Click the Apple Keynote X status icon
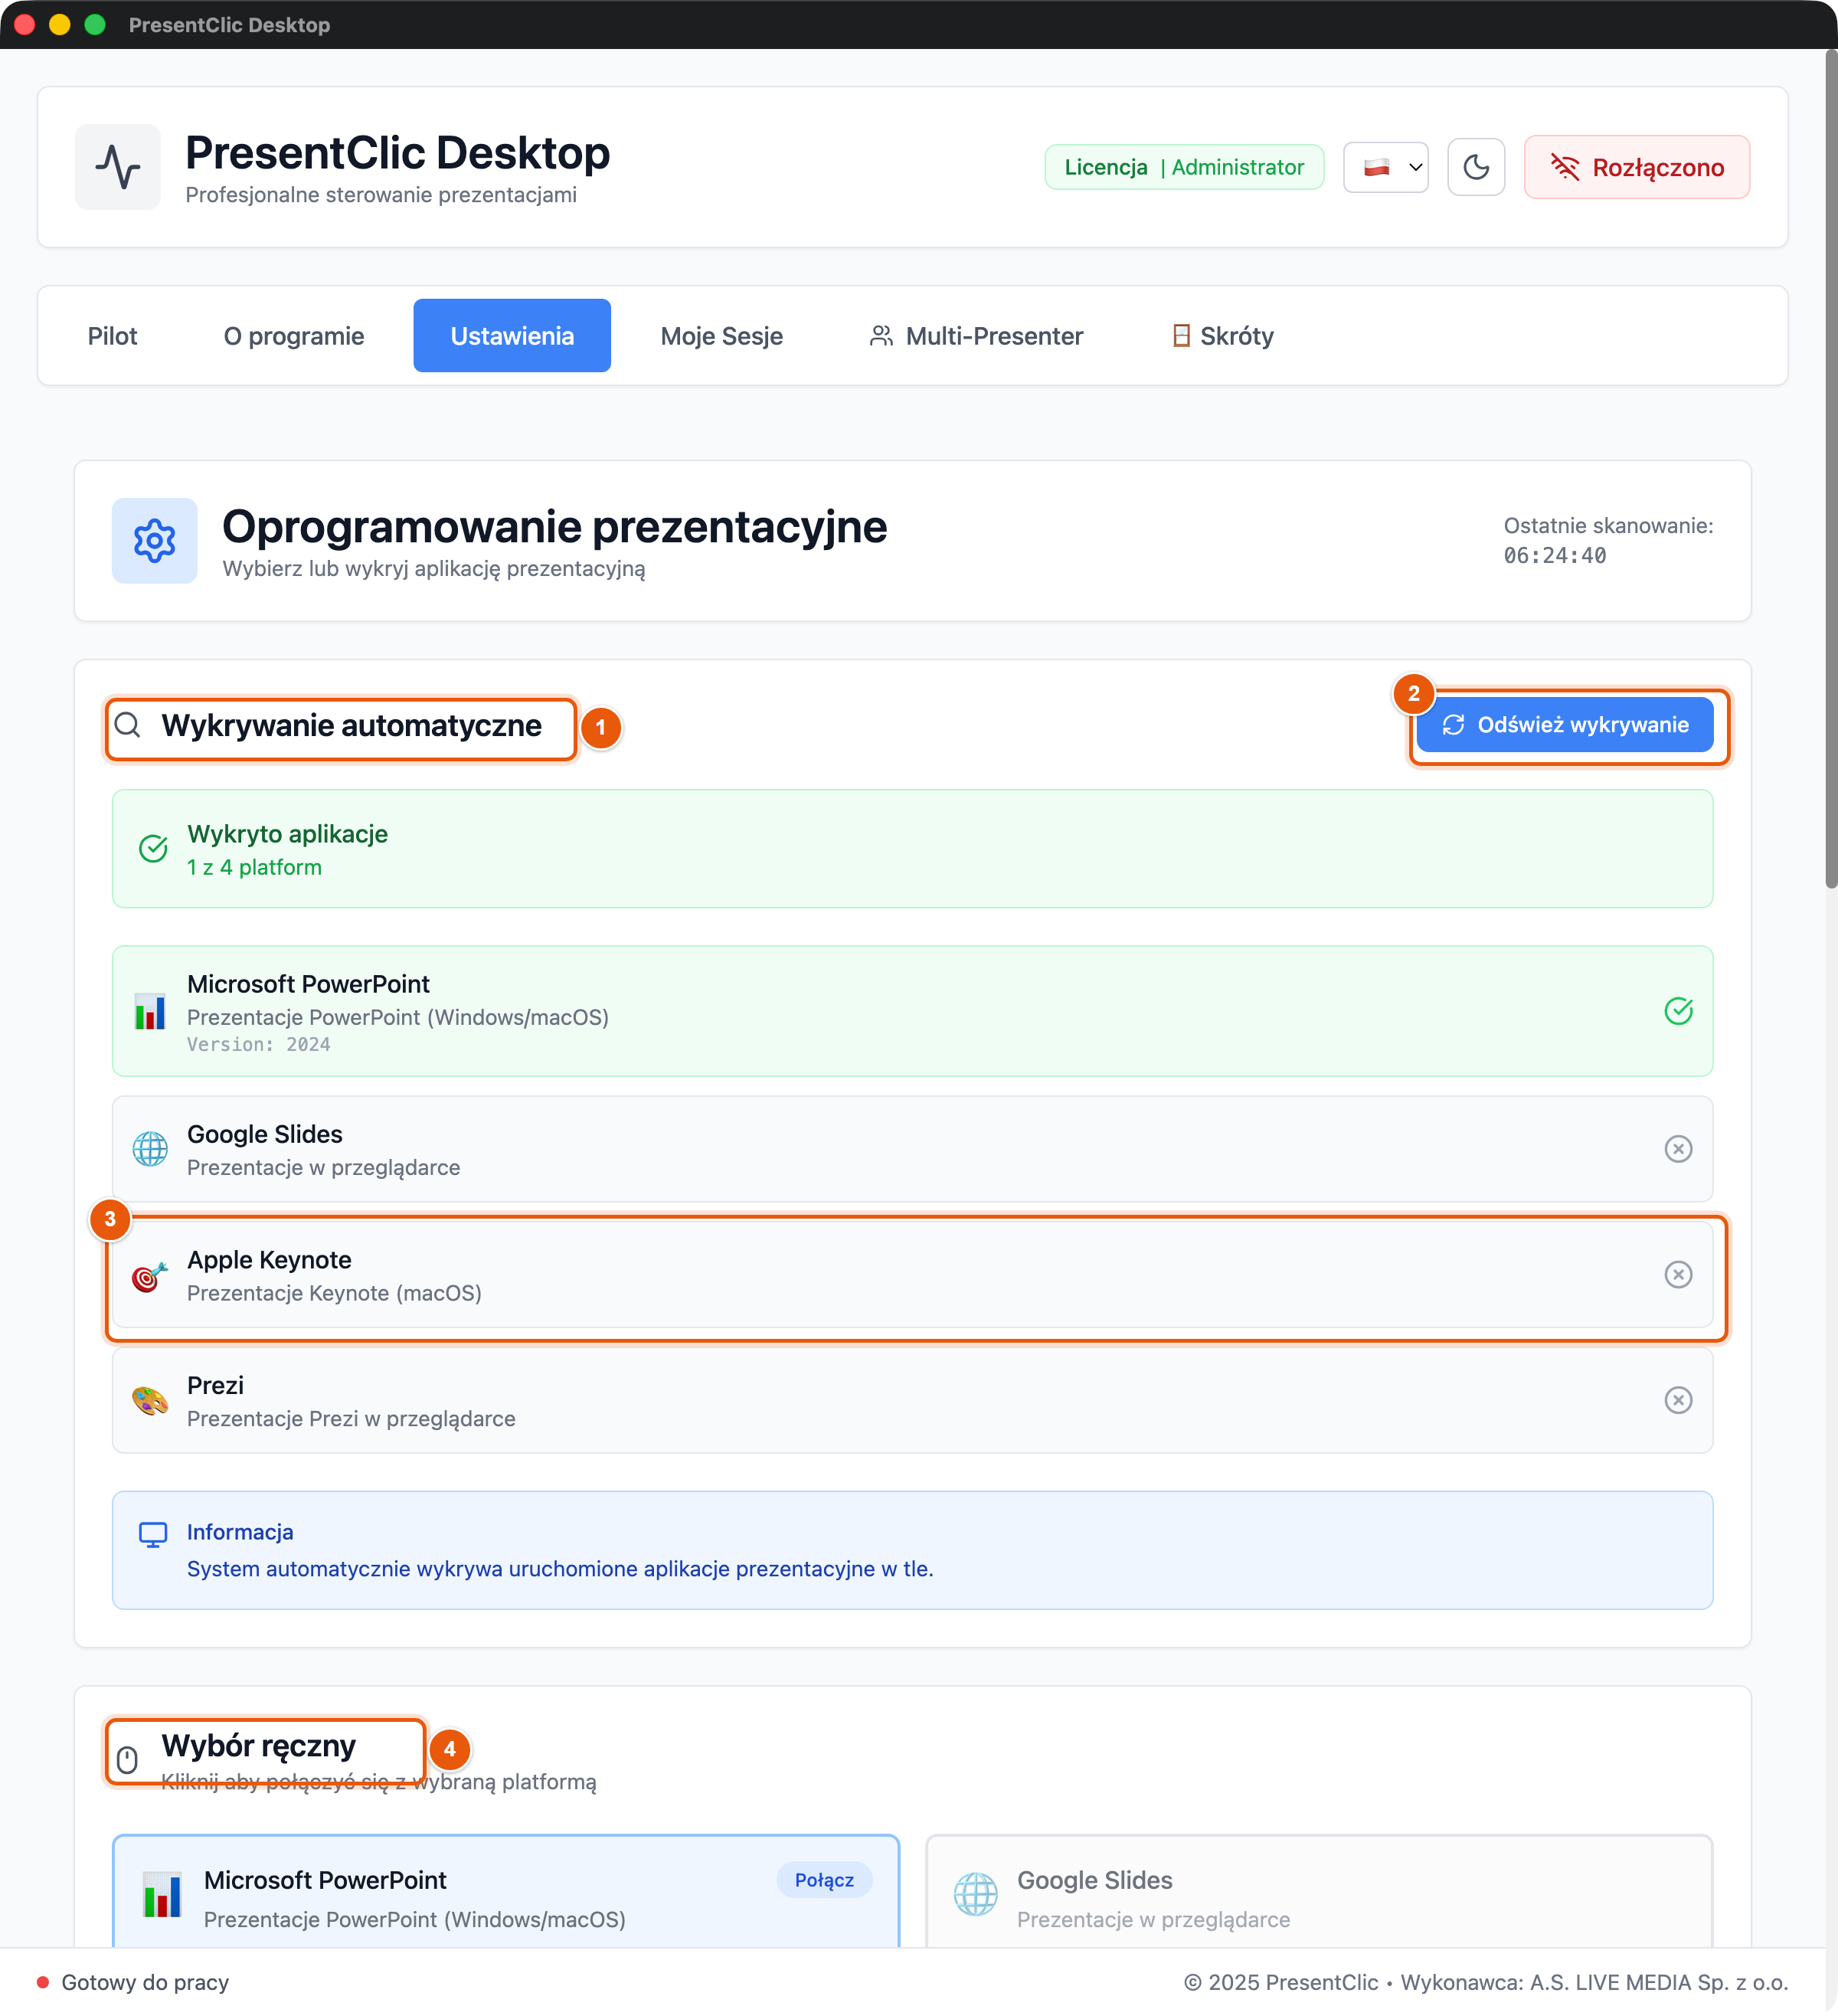 tap(1678, 1275)
